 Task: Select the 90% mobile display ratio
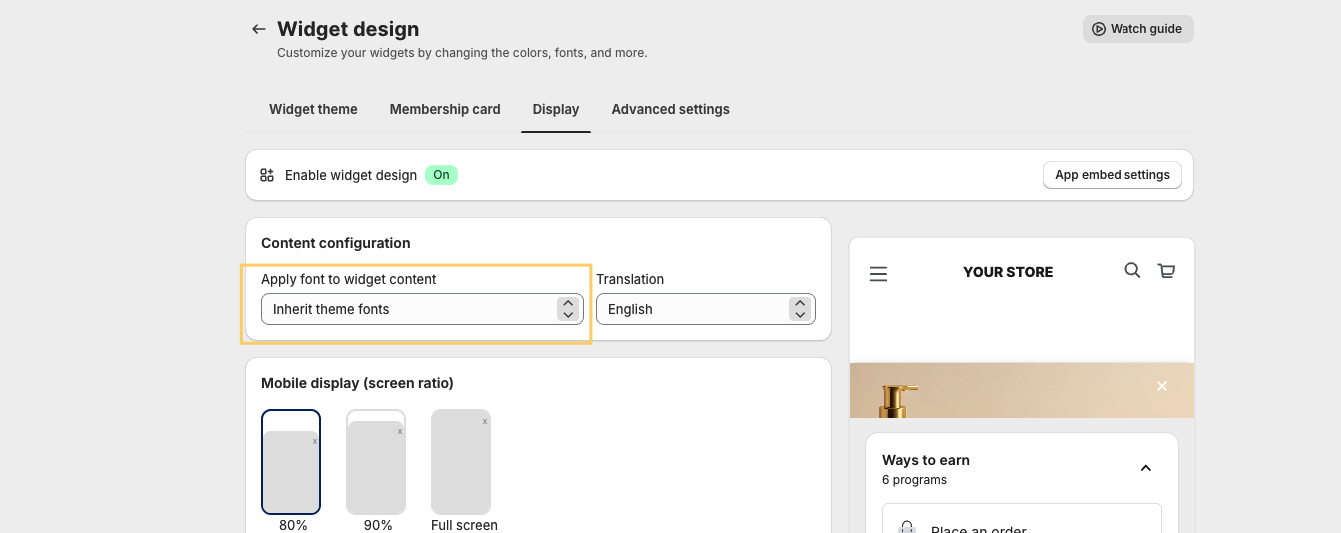point(376,461)
